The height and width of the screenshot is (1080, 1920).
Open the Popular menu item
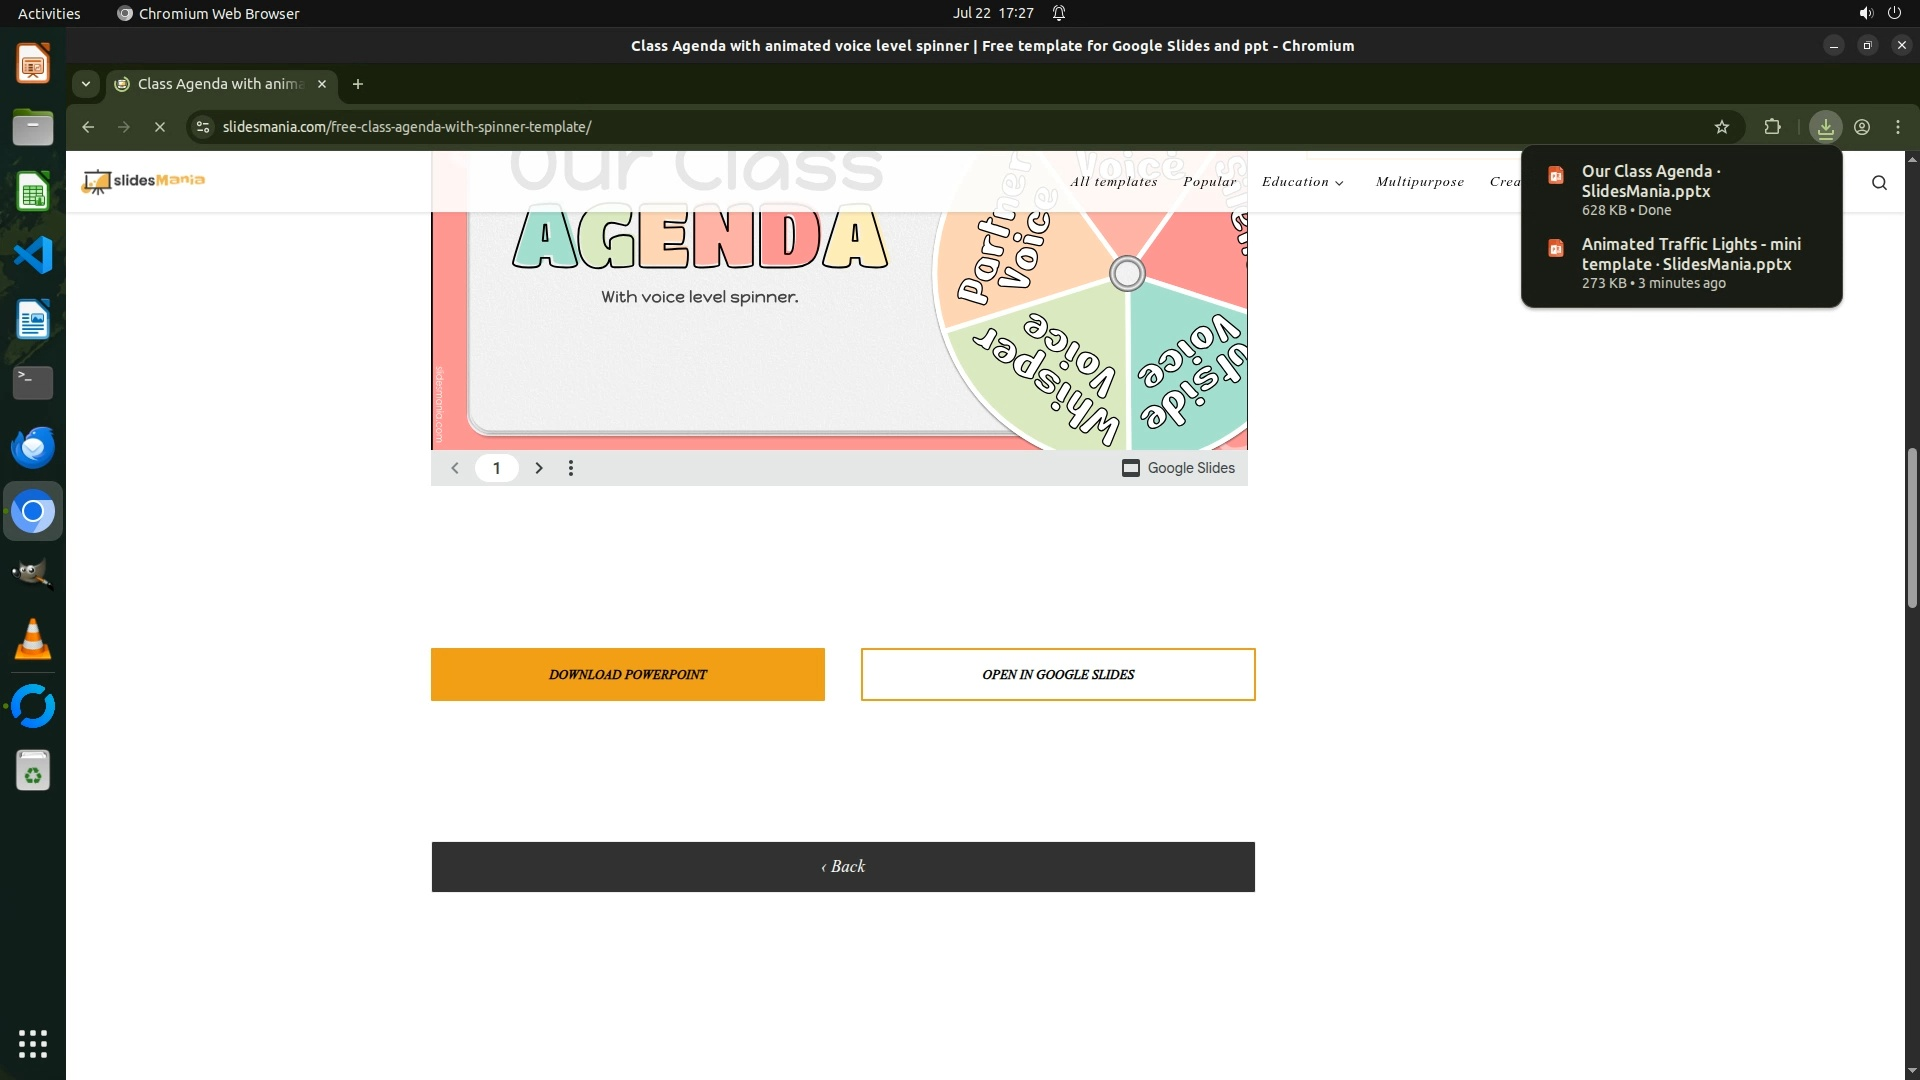coord(1209,182)
